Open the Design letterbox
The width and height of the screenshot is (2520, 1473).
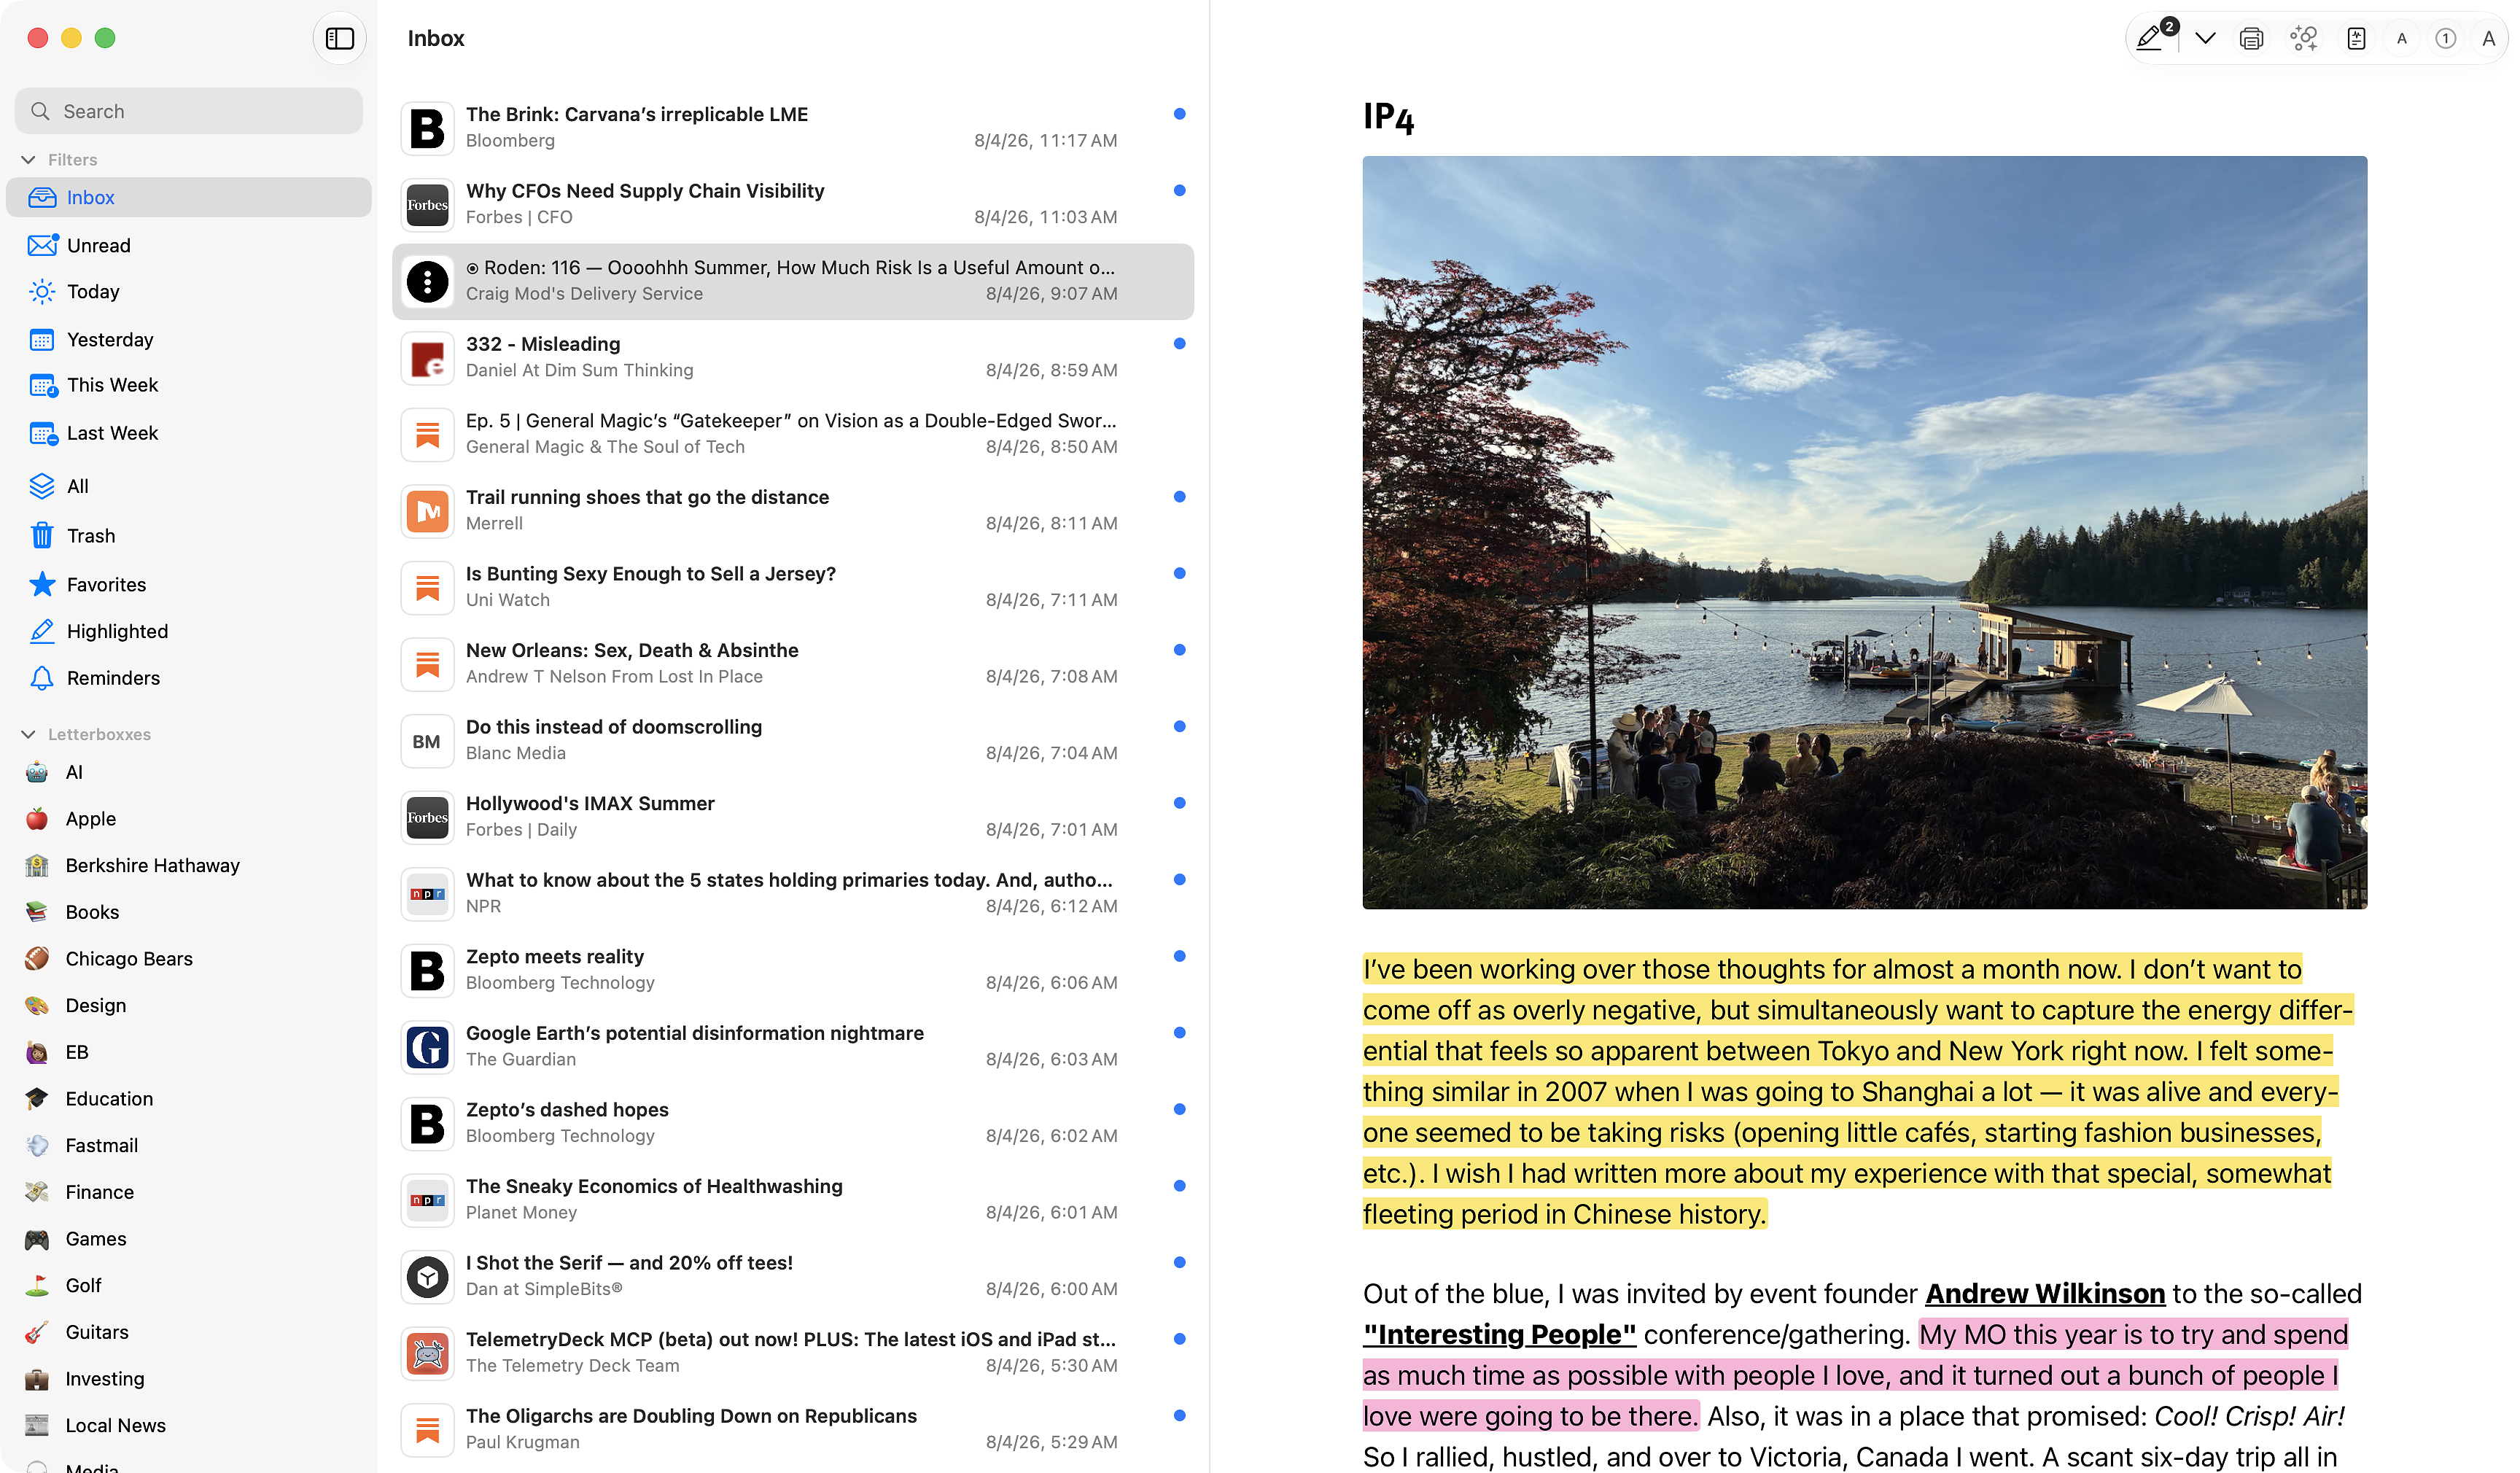tap(188, 1005)
